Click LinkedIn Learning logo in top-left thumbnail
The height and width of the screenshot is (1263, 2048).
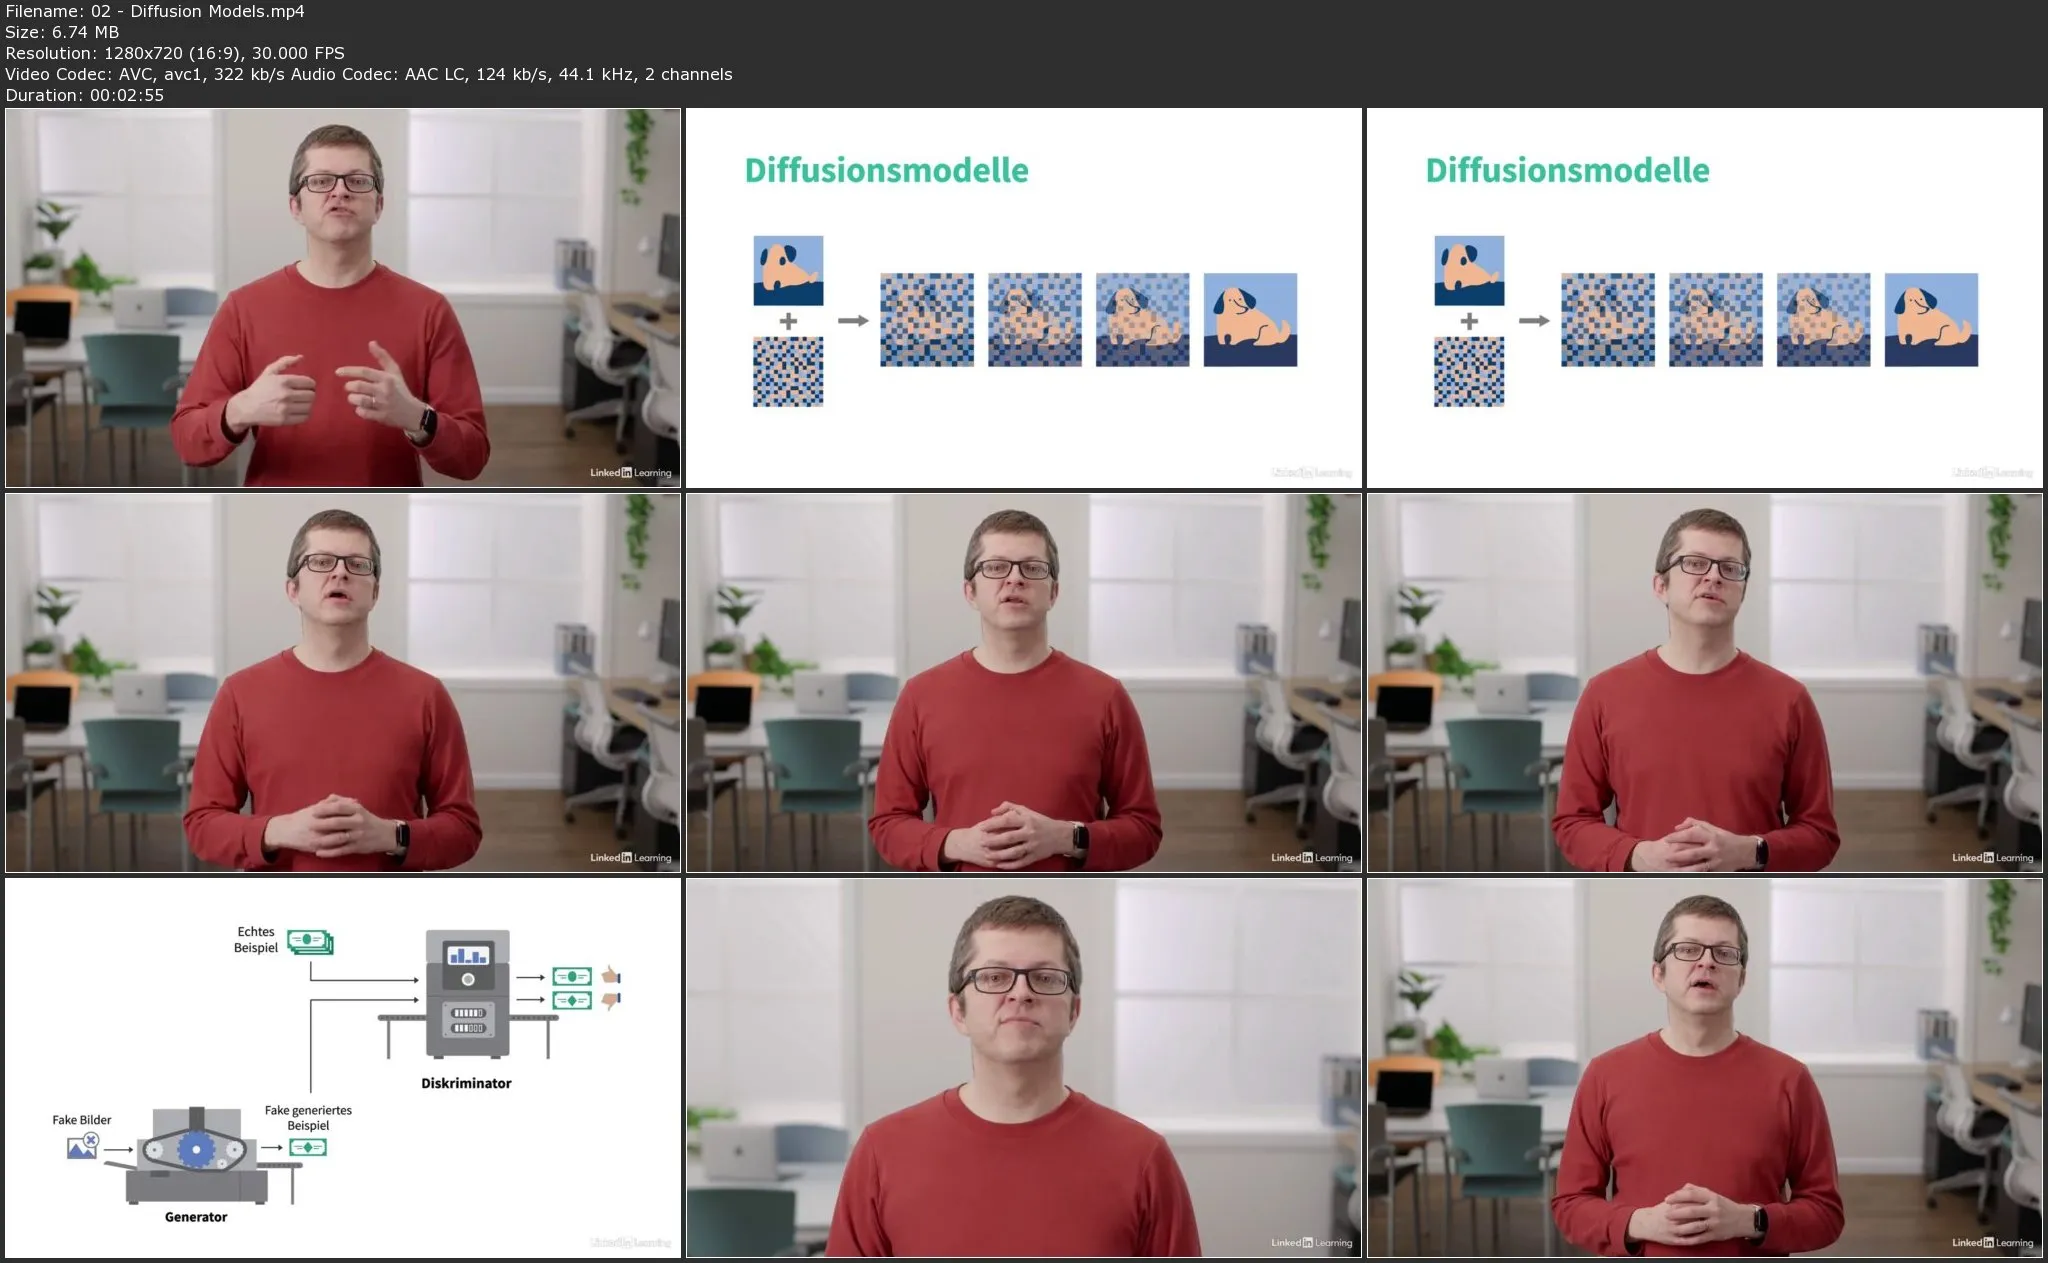(x=630, y=473)
